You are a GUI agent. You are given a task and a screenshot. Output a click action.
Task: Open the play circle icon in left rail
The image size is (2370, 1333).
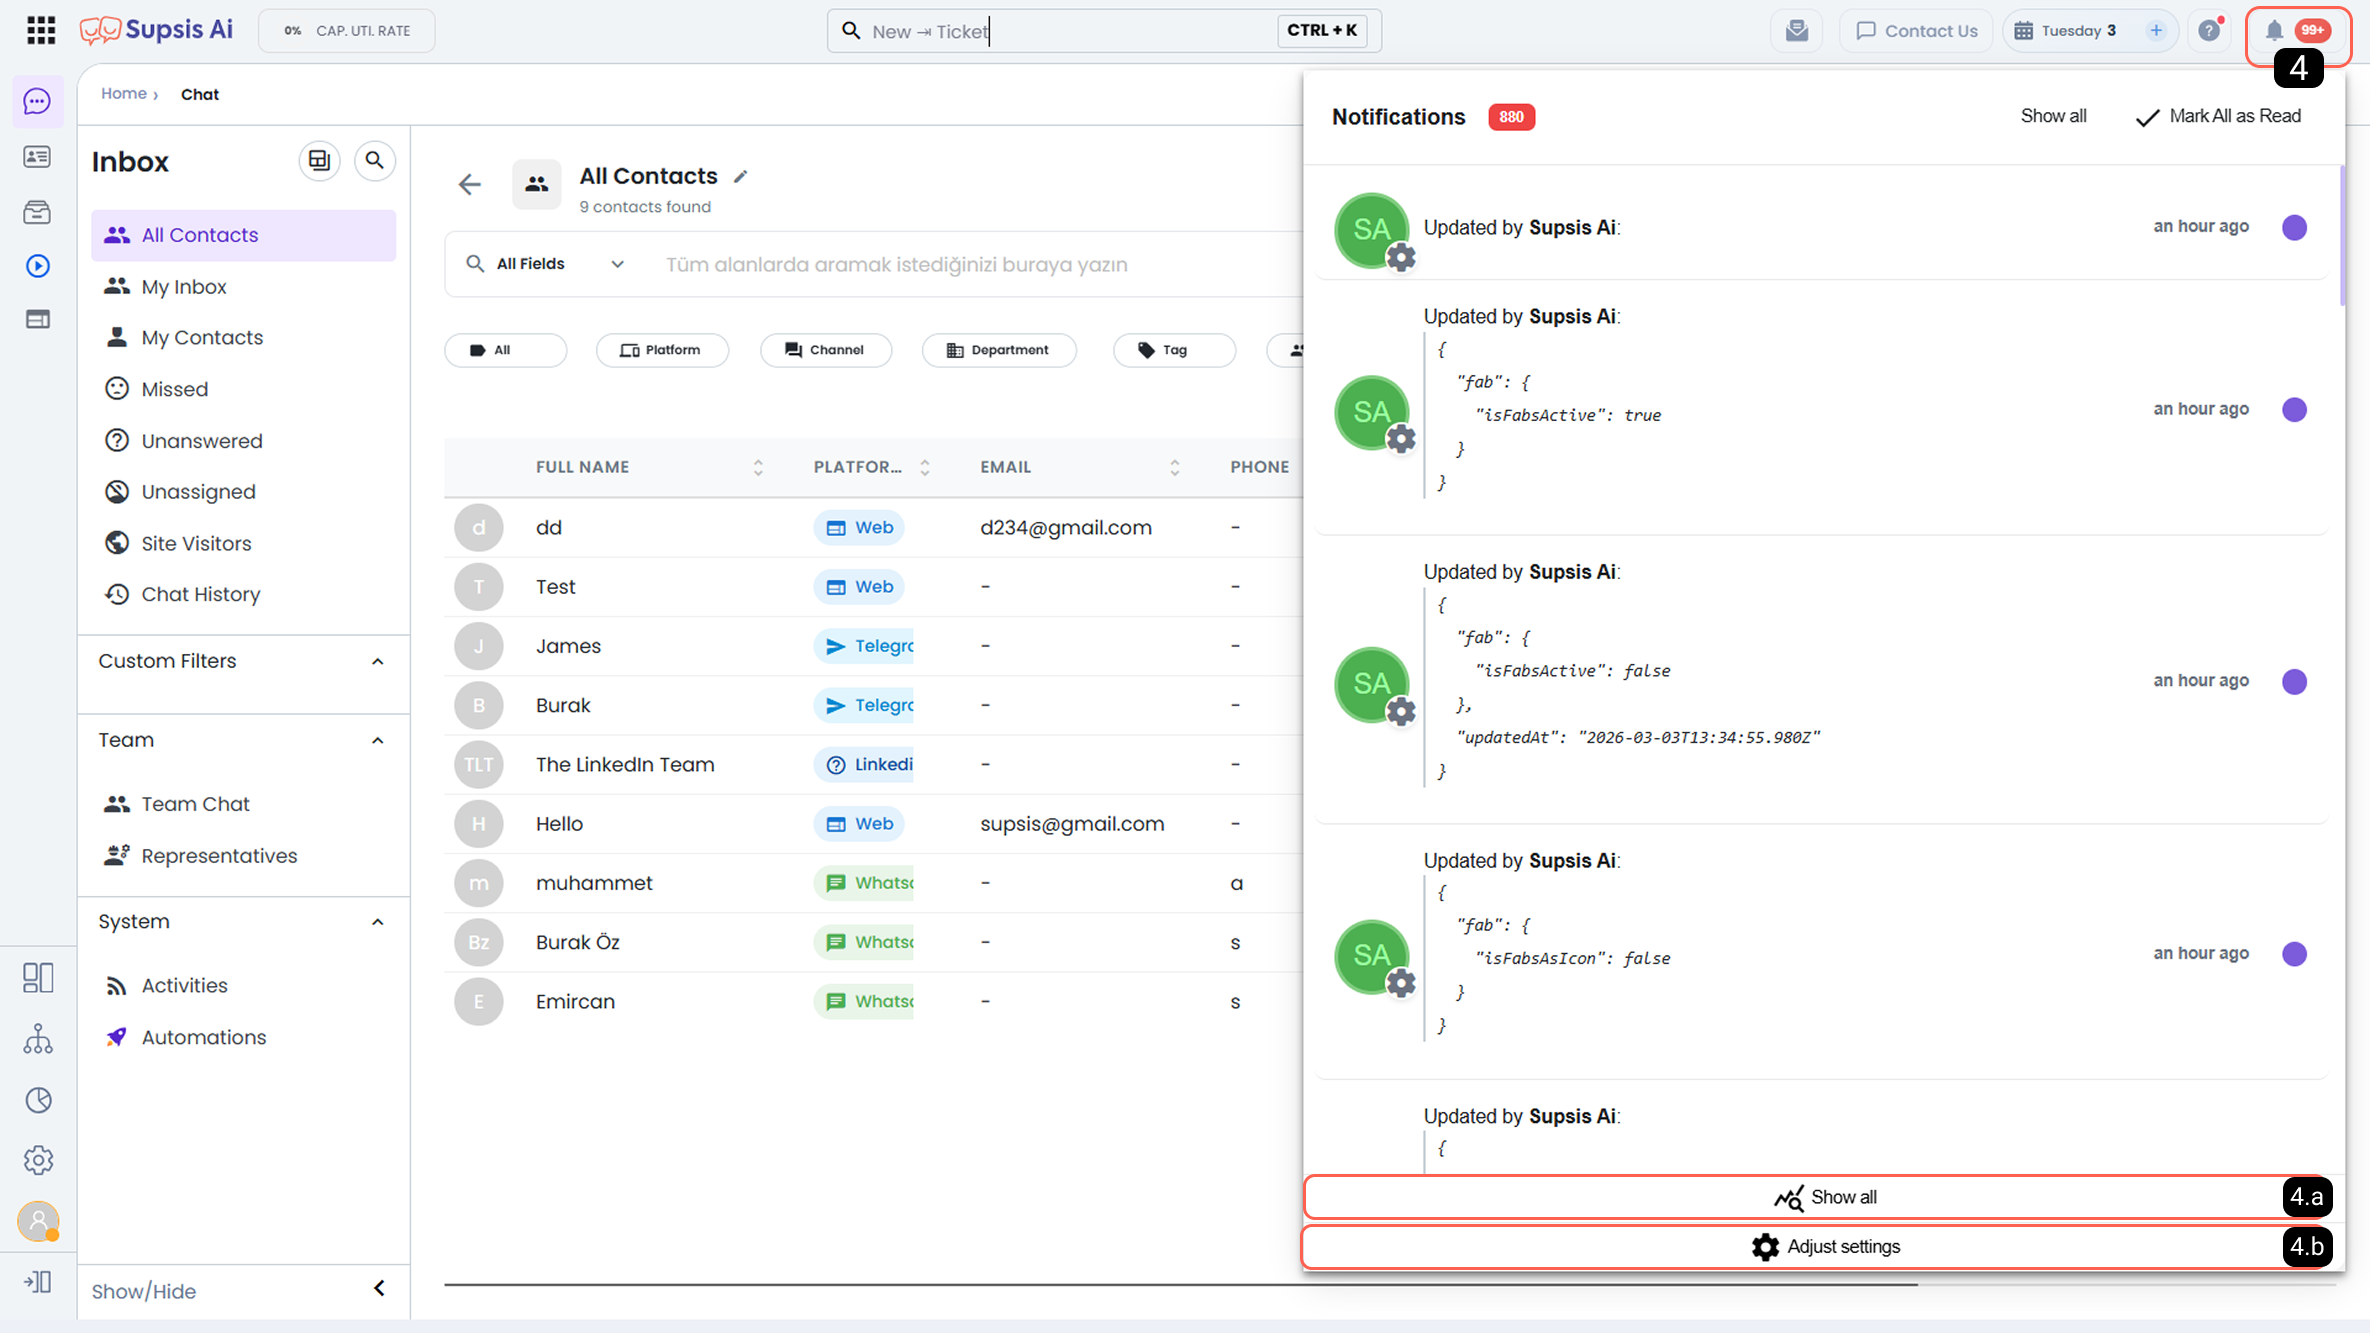coord(38,266)
